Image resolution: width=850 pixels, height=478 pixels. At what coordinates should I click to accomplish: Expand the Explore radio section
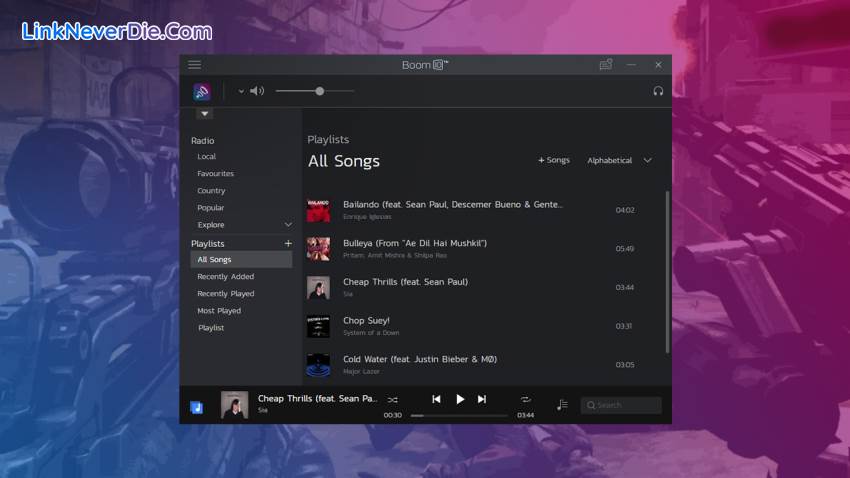(x=288, y=225)
